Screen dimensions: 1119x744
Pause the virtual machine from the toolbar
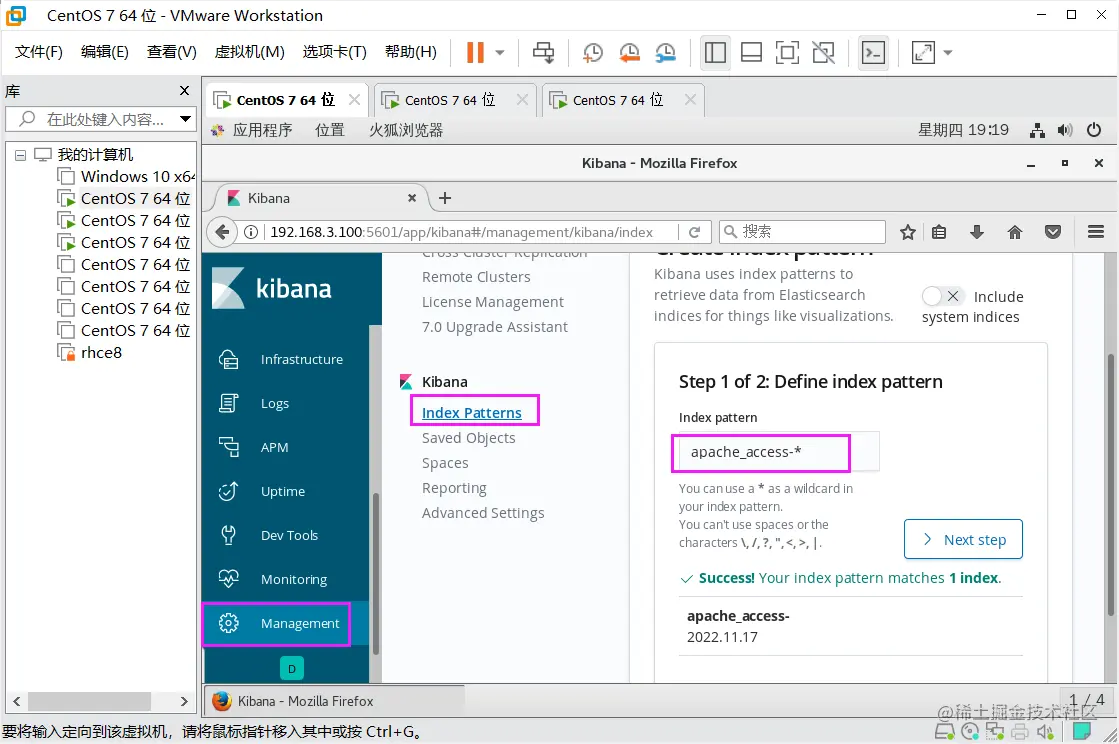pos(475,52)
